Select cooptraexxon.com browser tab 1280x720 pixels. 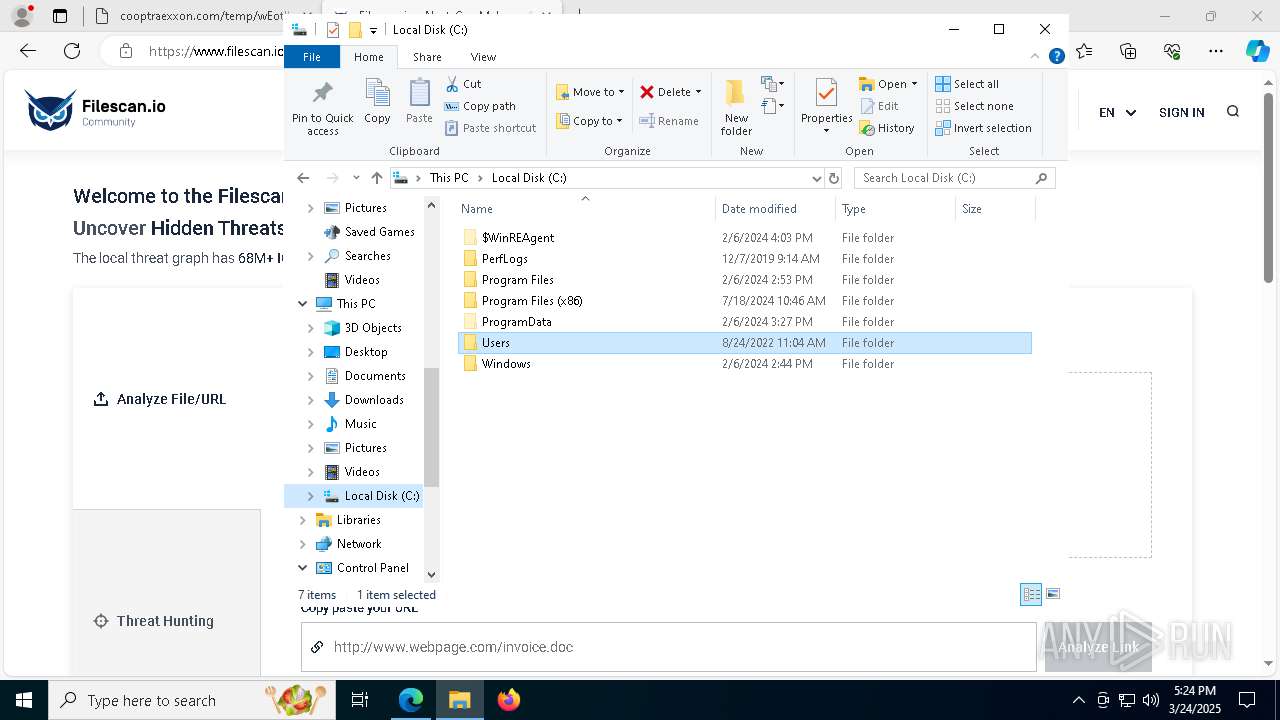pyautogui.click(x=190, y=16)
